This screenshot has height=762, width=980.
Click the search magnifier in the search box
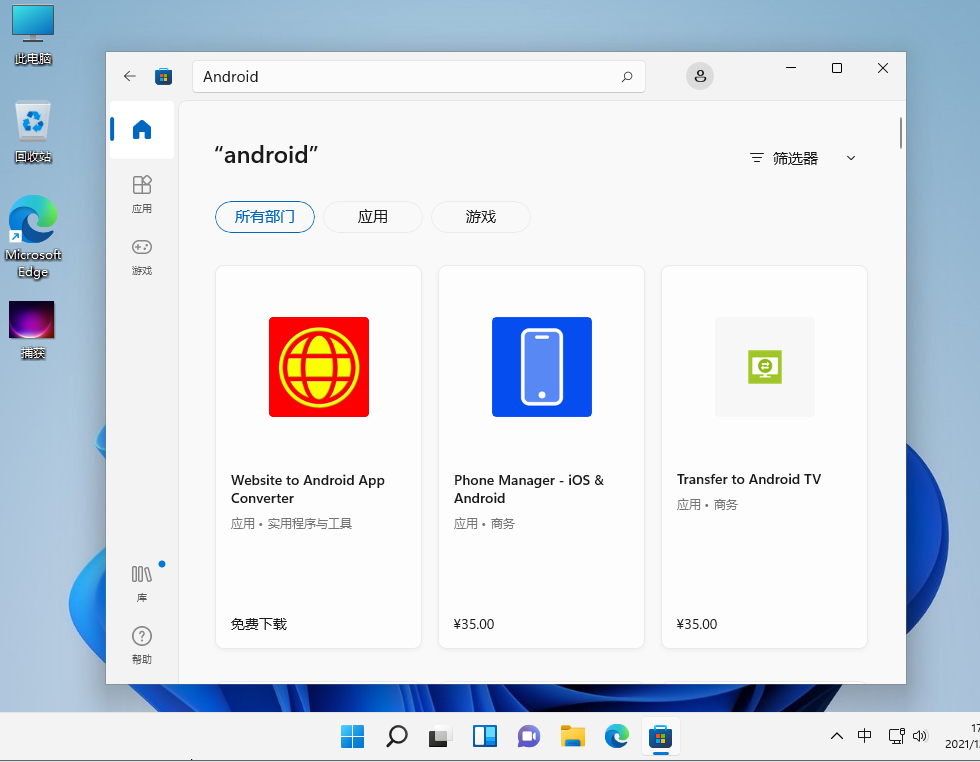pos(627,76)
